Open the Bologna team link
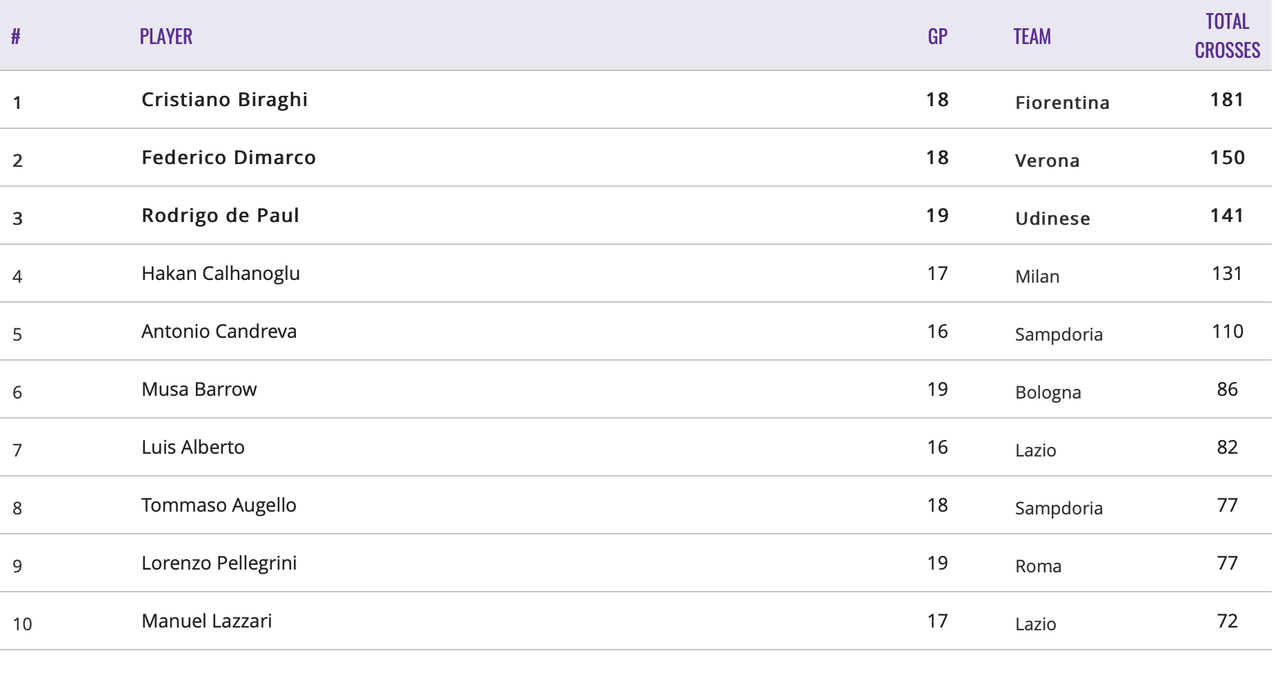The height and width of the screenshot is (673, 1280). click(x=1048, y=392)
